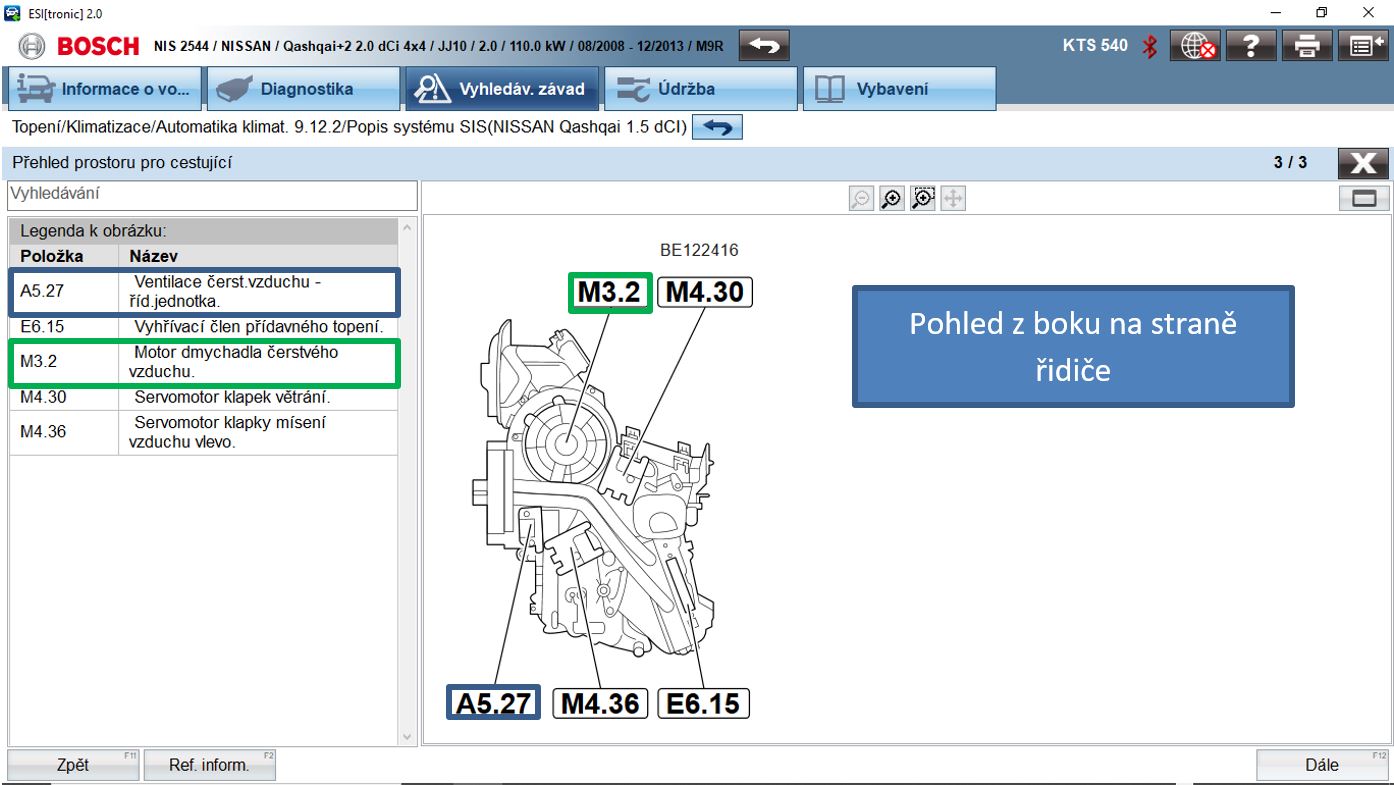Select legend row E6.15 Vyhřívací člen
The image size is (1394, 785).
click(x=204, y=327)
